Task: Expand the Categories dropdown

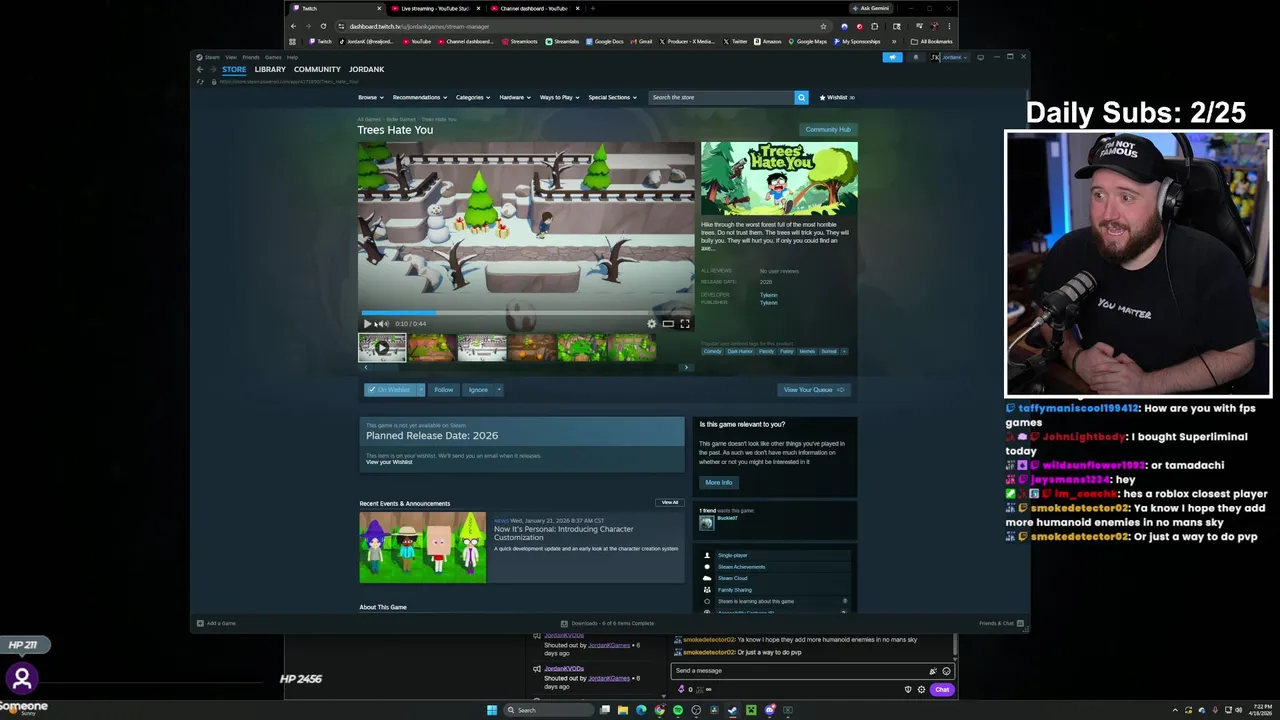Action: pos(473,97)
